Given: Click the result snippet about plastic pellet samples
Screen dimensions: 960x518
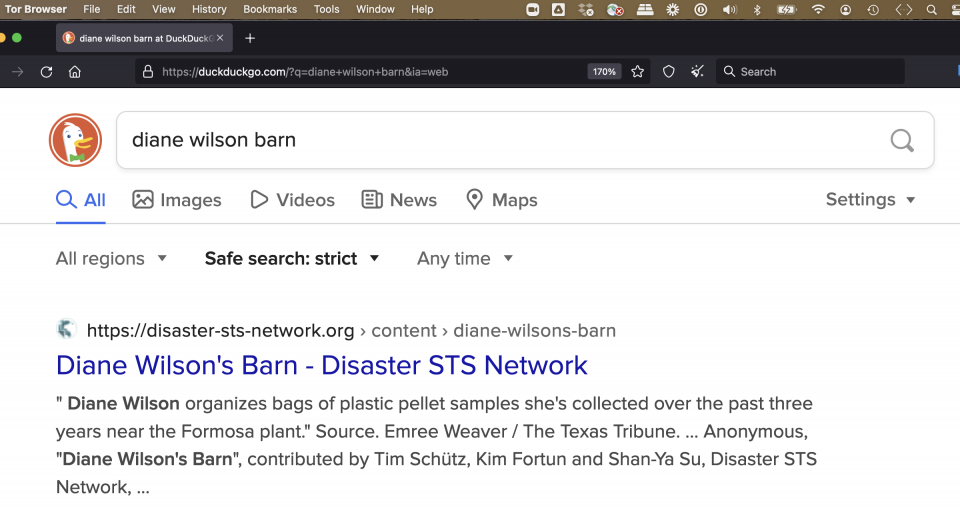Looking at the screenshot, I should pyautogui.click(x=437, y=445).
